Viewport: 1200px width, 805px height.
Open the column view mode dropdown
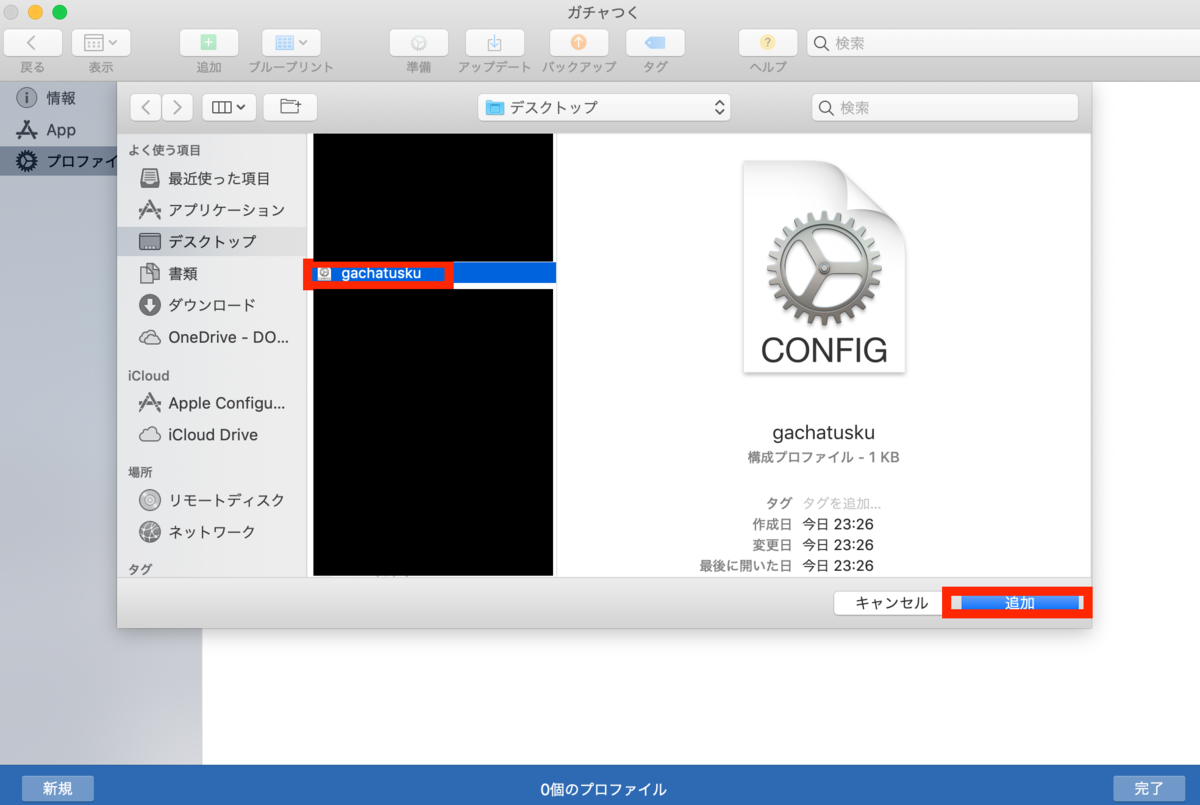click(x=230, y=107)
